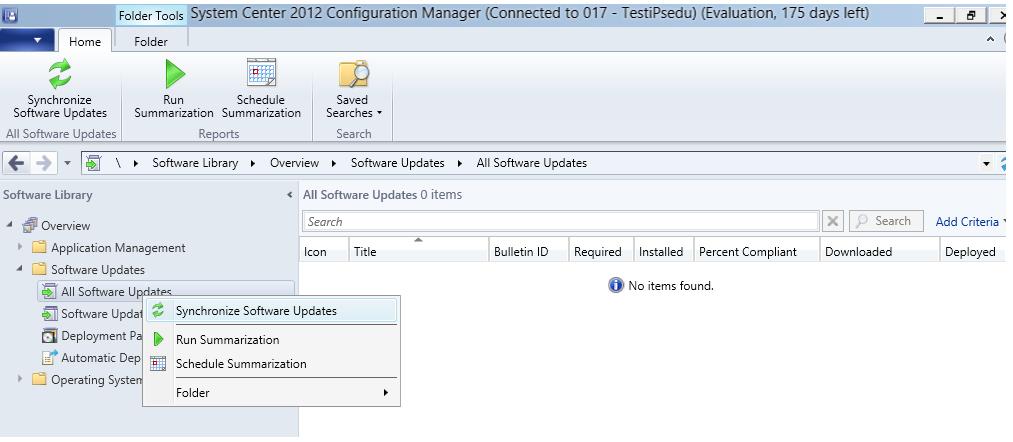The width and height of the screenshot is (1013, 442).
Task: Go forward with the right arrow
Action: (43, 163)
